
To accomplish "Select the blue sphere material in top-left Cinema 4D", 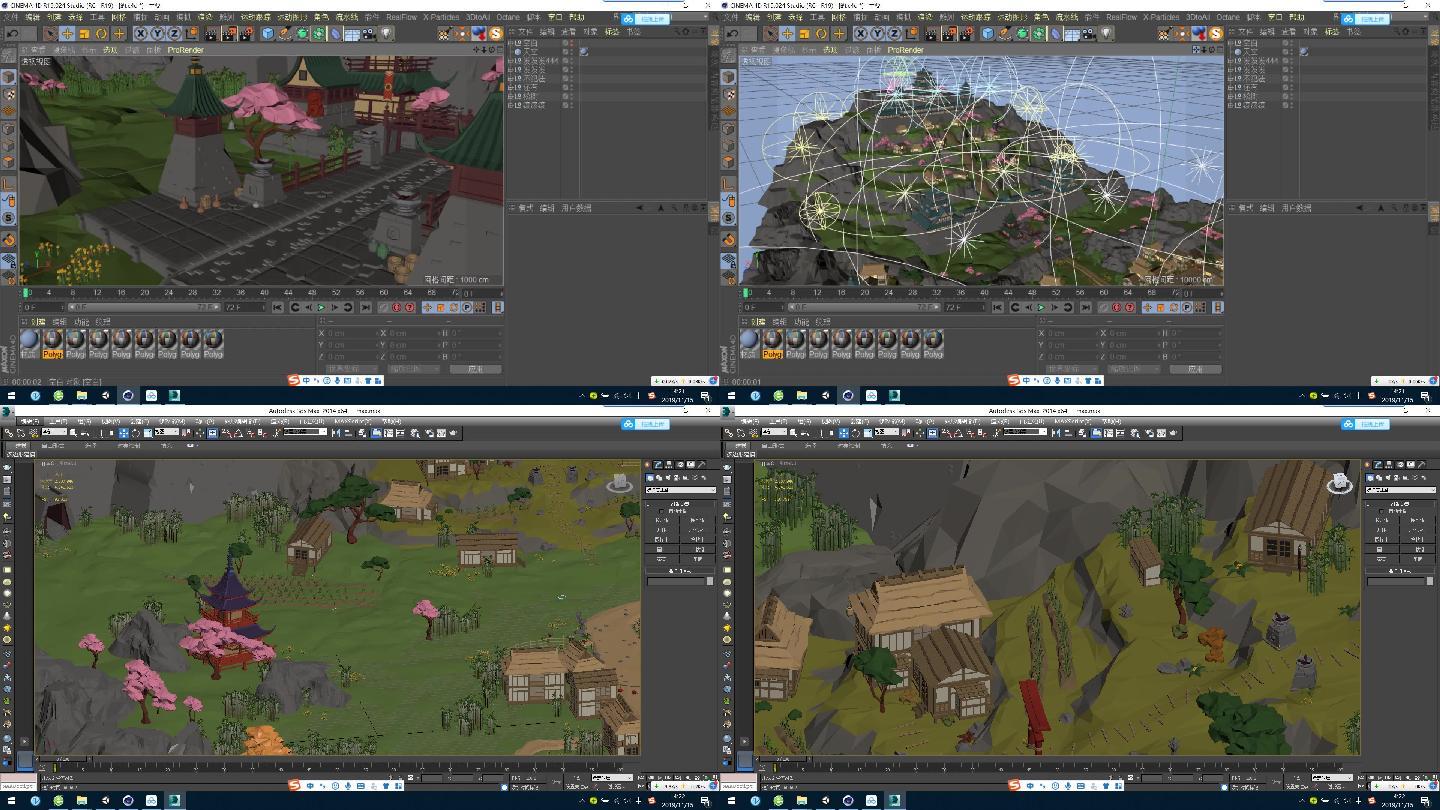I will coord(29,342).
